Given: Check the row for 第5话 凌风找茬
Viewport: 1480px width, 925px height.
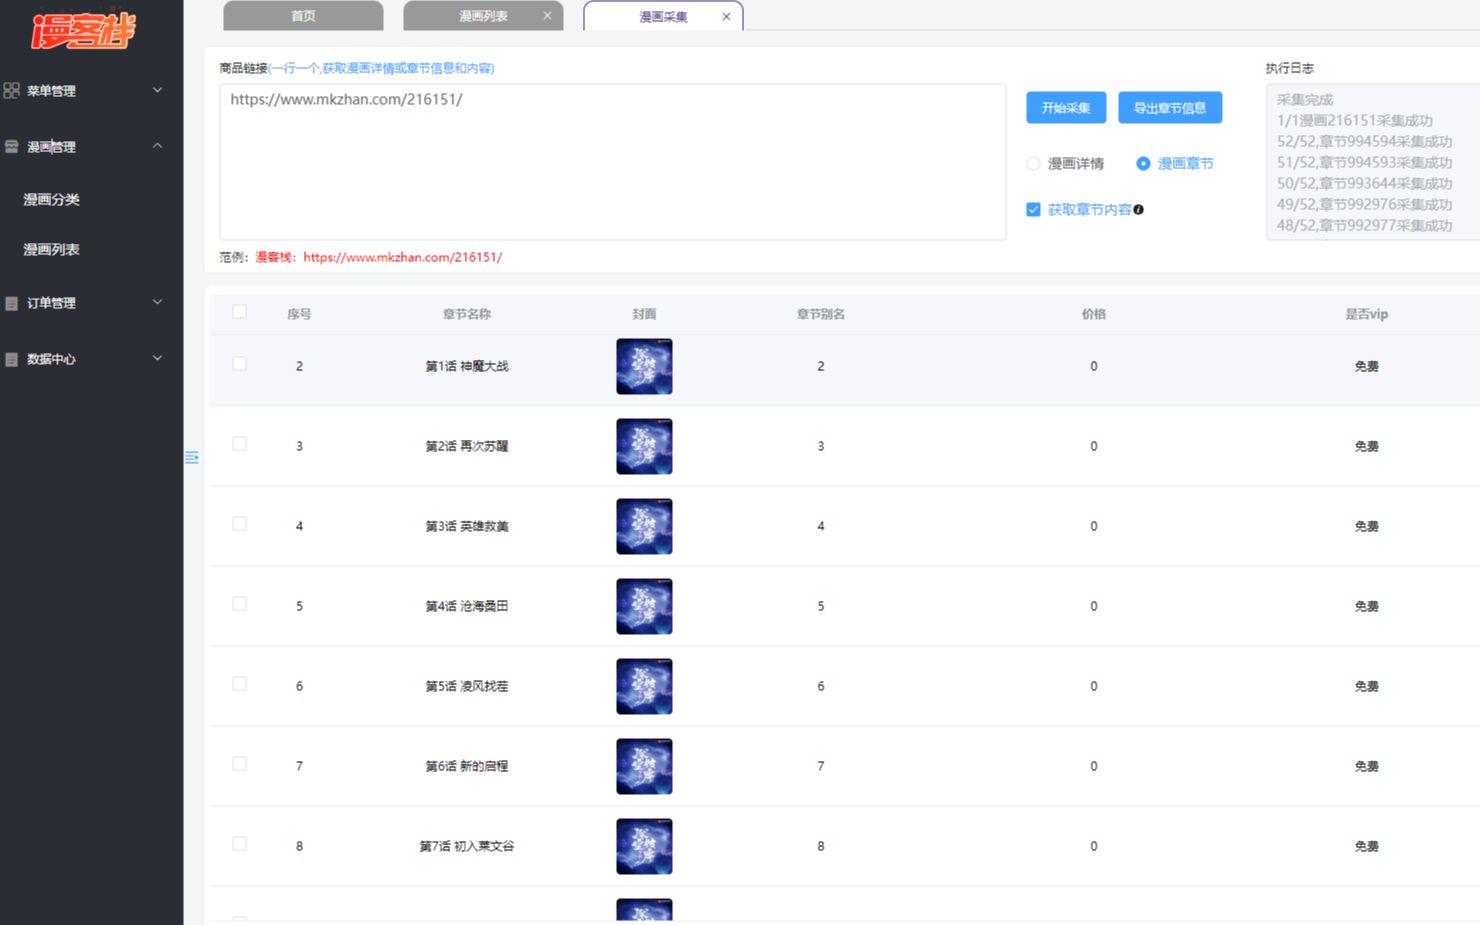Looking at the screenshot, I should point(239,684).
